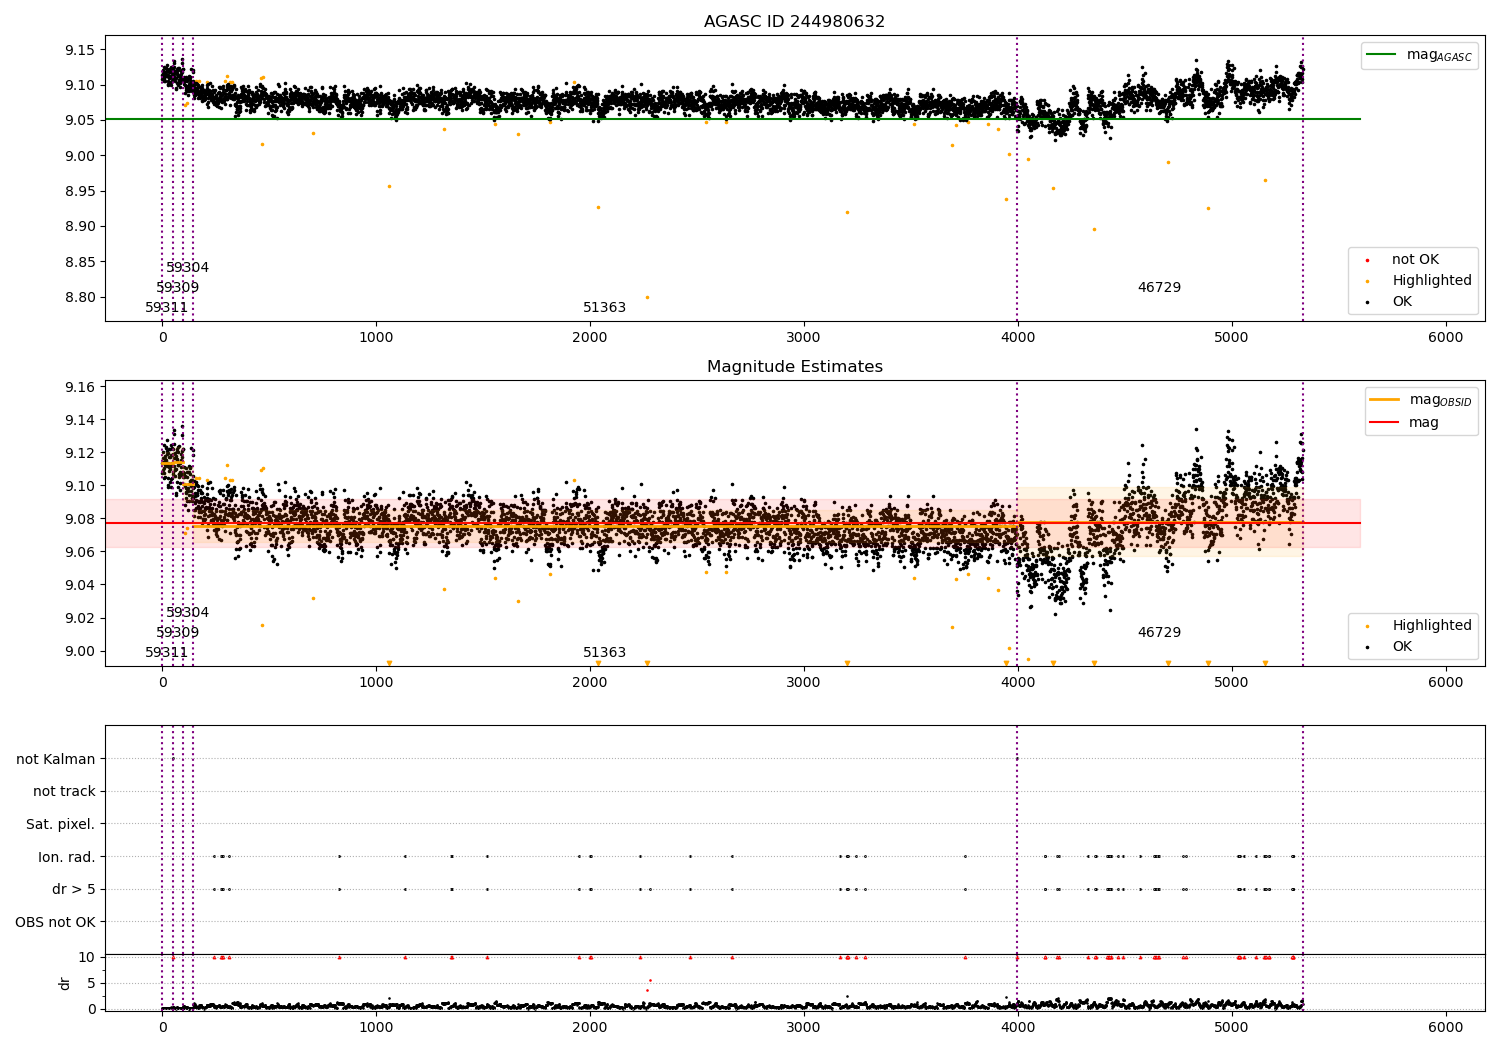Click the 8.90 y-axis tick label
The width and height of the screenshot is (1500, 1050).
78,227
